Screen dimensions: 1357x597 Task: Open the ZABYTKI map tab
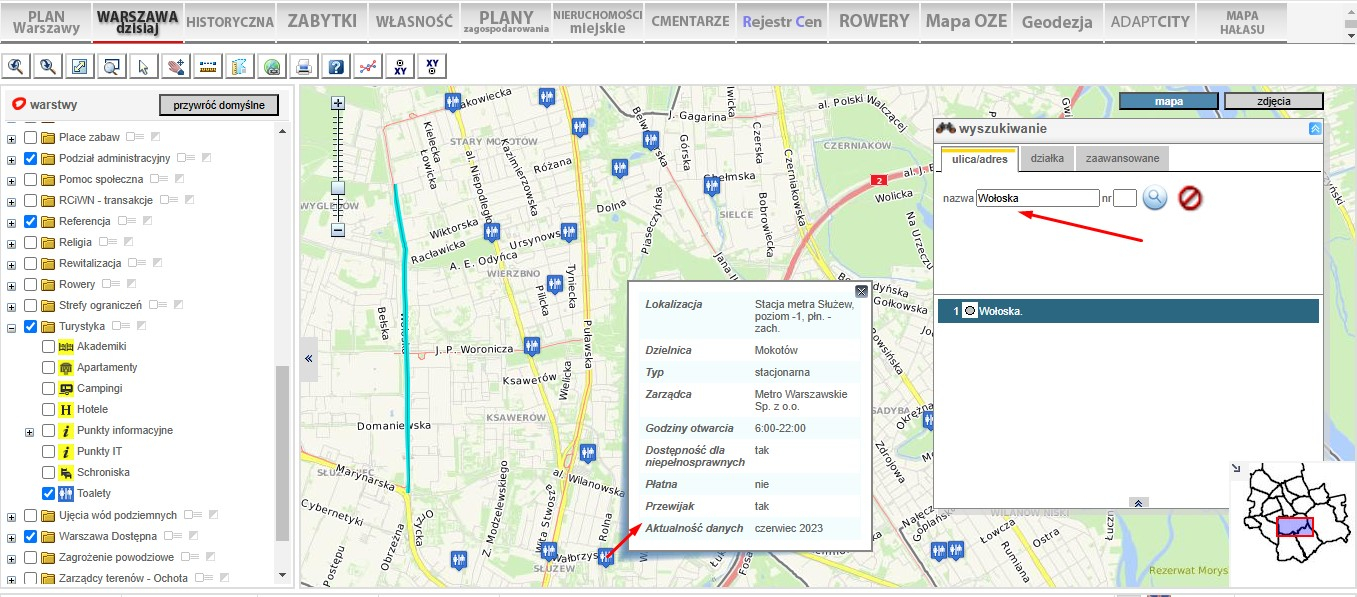(322, 21)
